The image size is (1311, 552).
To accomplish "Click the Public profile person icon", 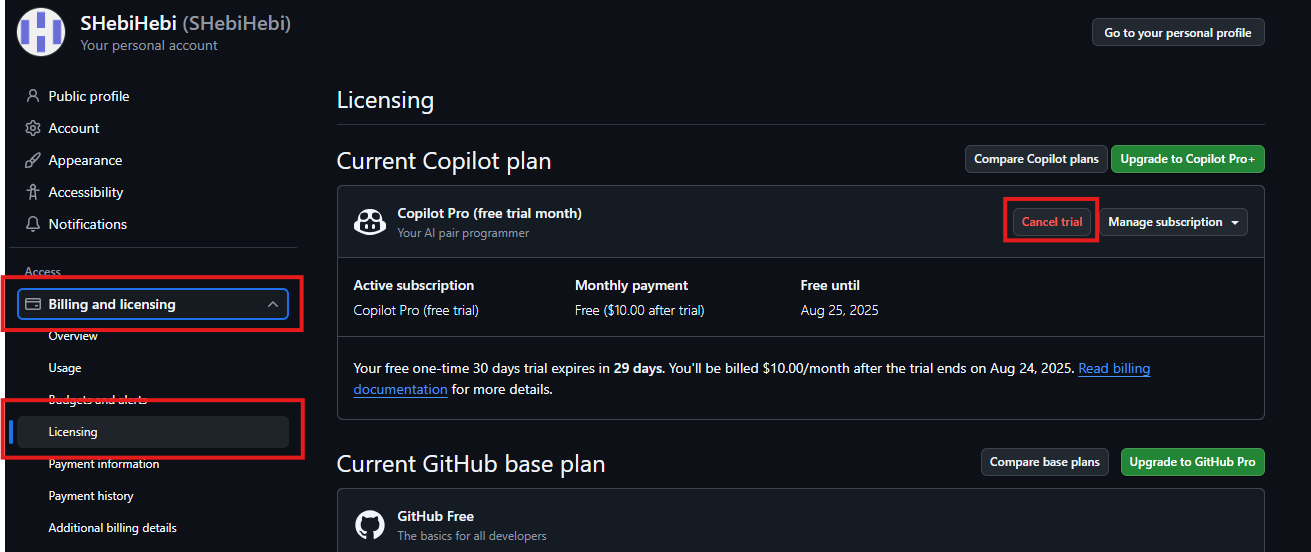I will coord(33,96).
